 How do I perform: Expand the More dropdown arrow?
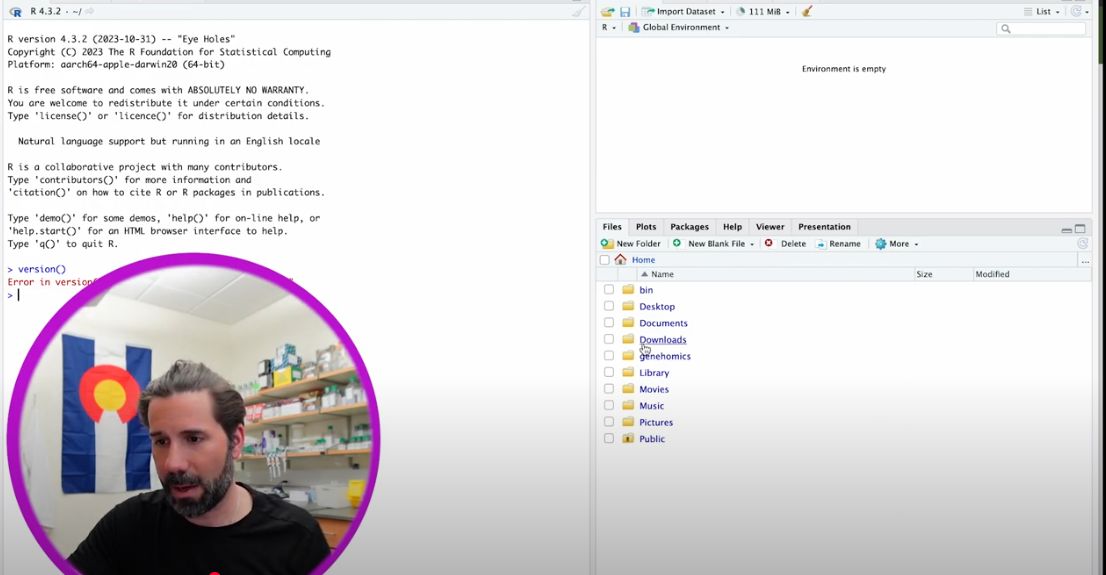coord(916,244)
